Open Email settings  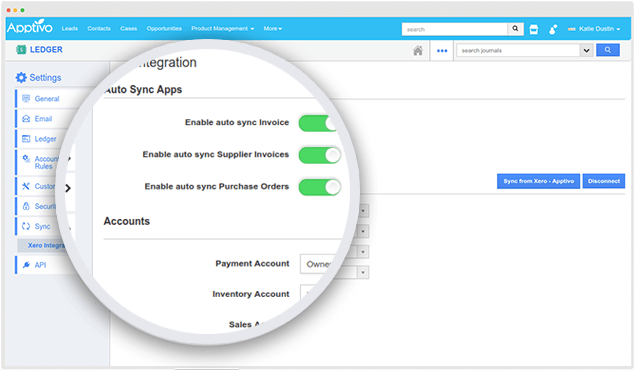pos(43,119)
